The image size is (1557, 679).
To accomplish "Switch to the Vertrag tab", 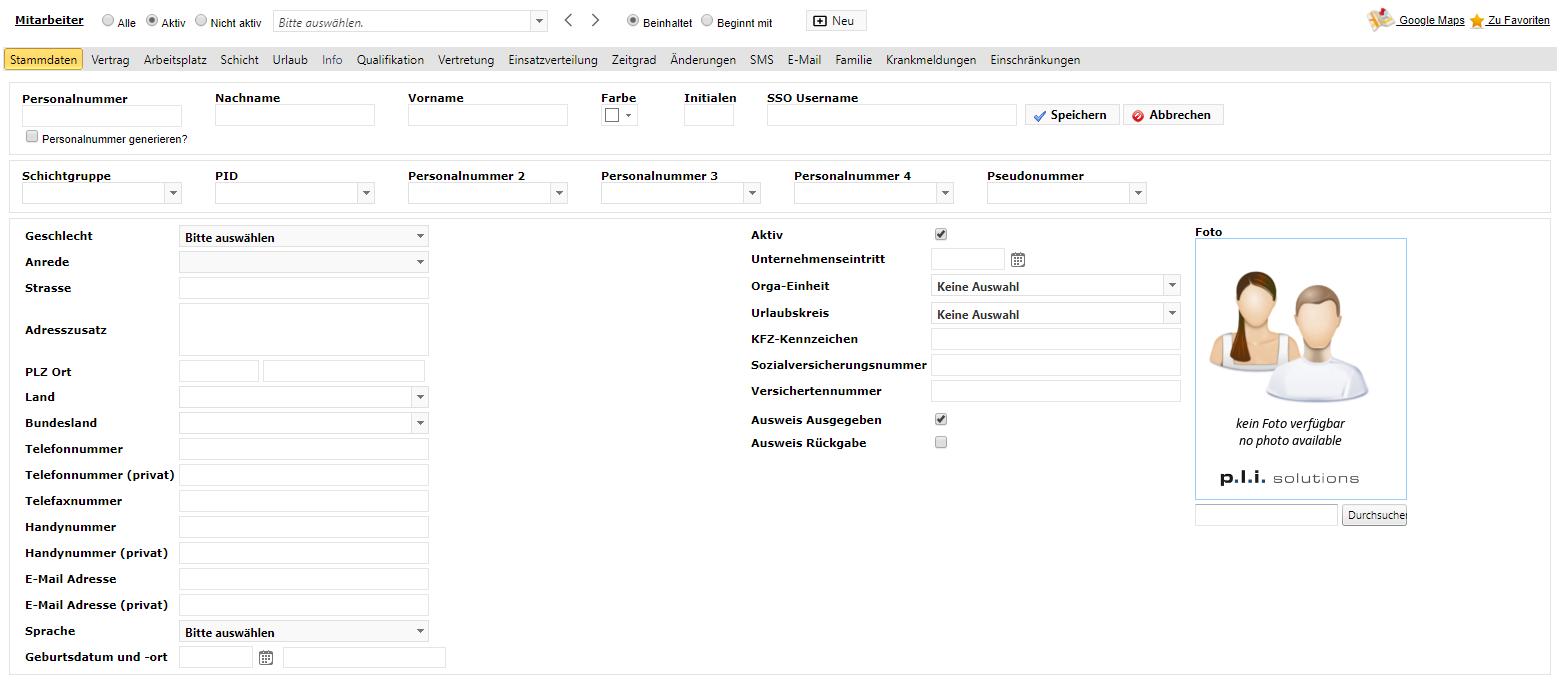I will 110,60.
